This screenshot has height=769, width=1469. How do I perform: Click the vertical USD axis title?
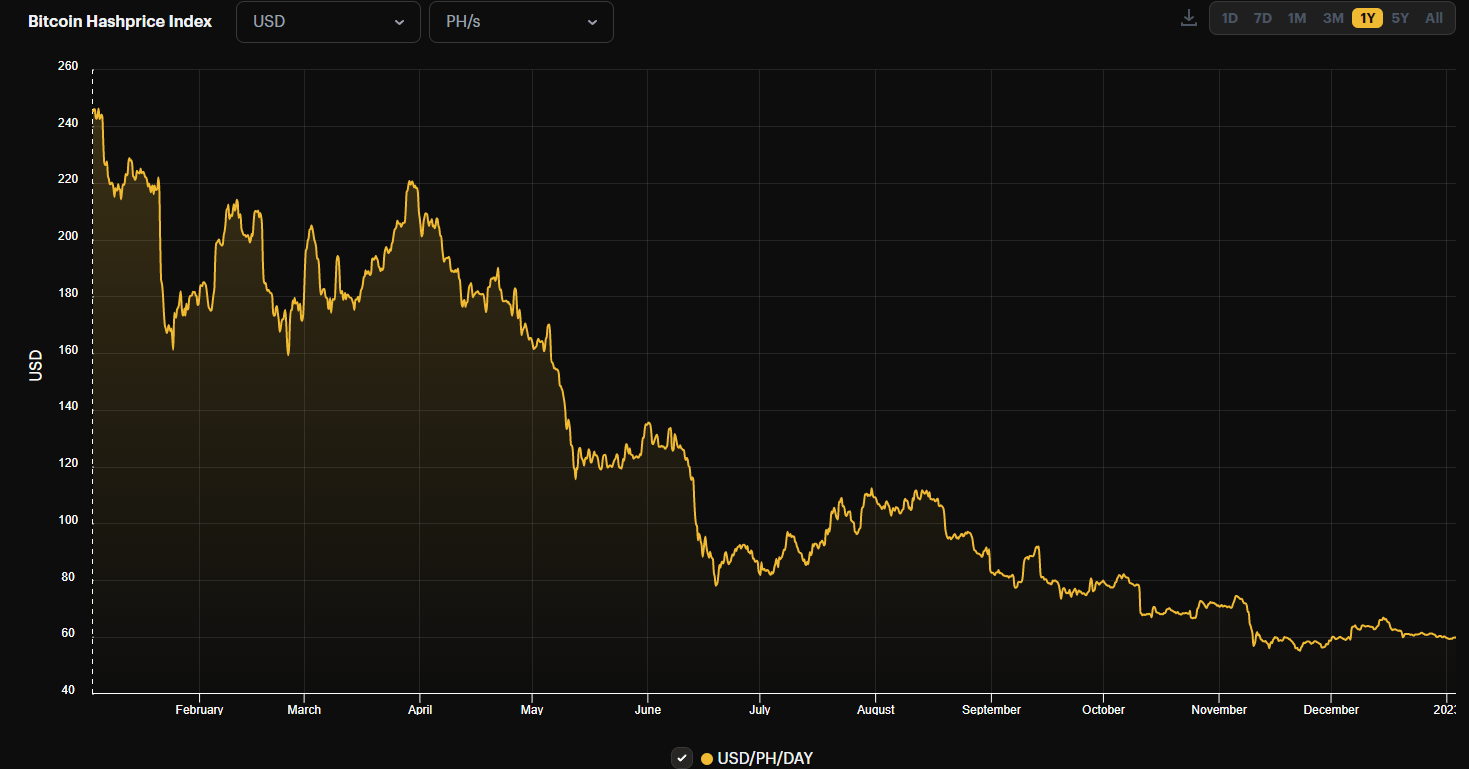36,365
